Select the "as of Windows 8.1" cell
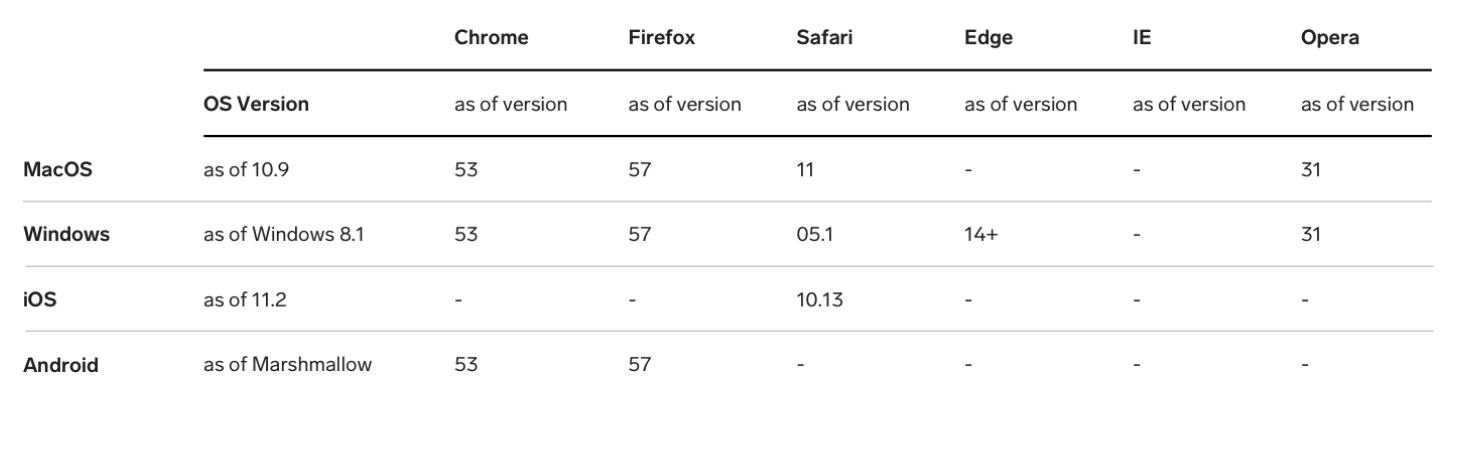This screenshot has height=458, width=1458. (x=282, y=235)
